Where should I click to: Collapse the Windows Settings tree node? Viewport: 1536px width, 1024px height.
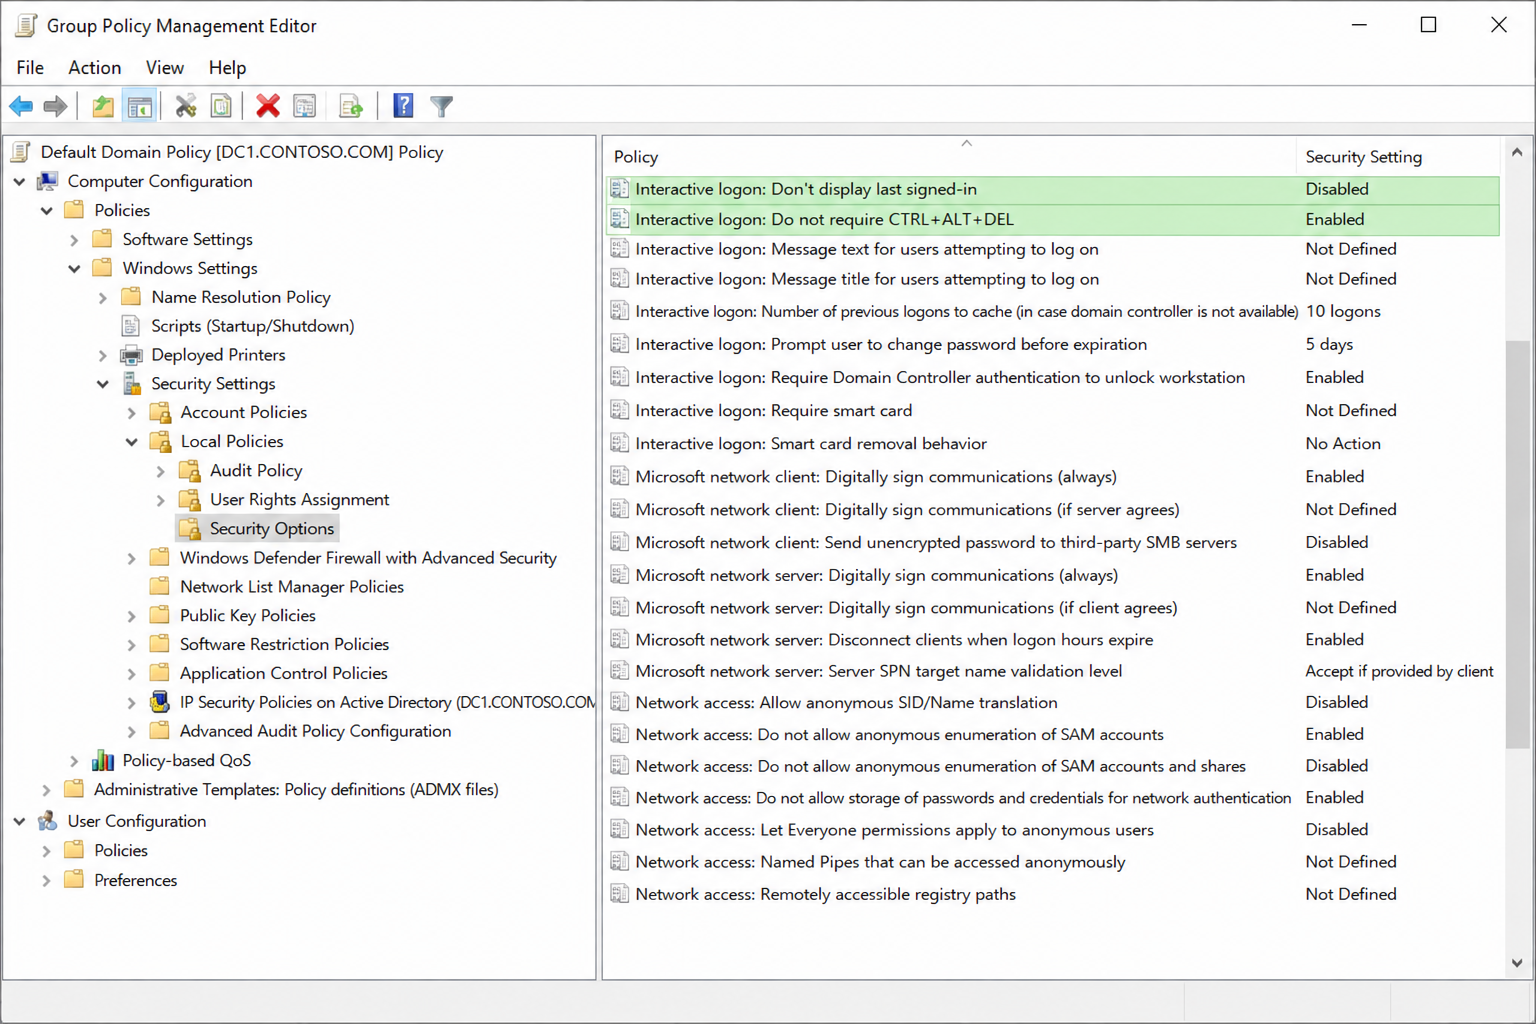[x=74, y=269]
